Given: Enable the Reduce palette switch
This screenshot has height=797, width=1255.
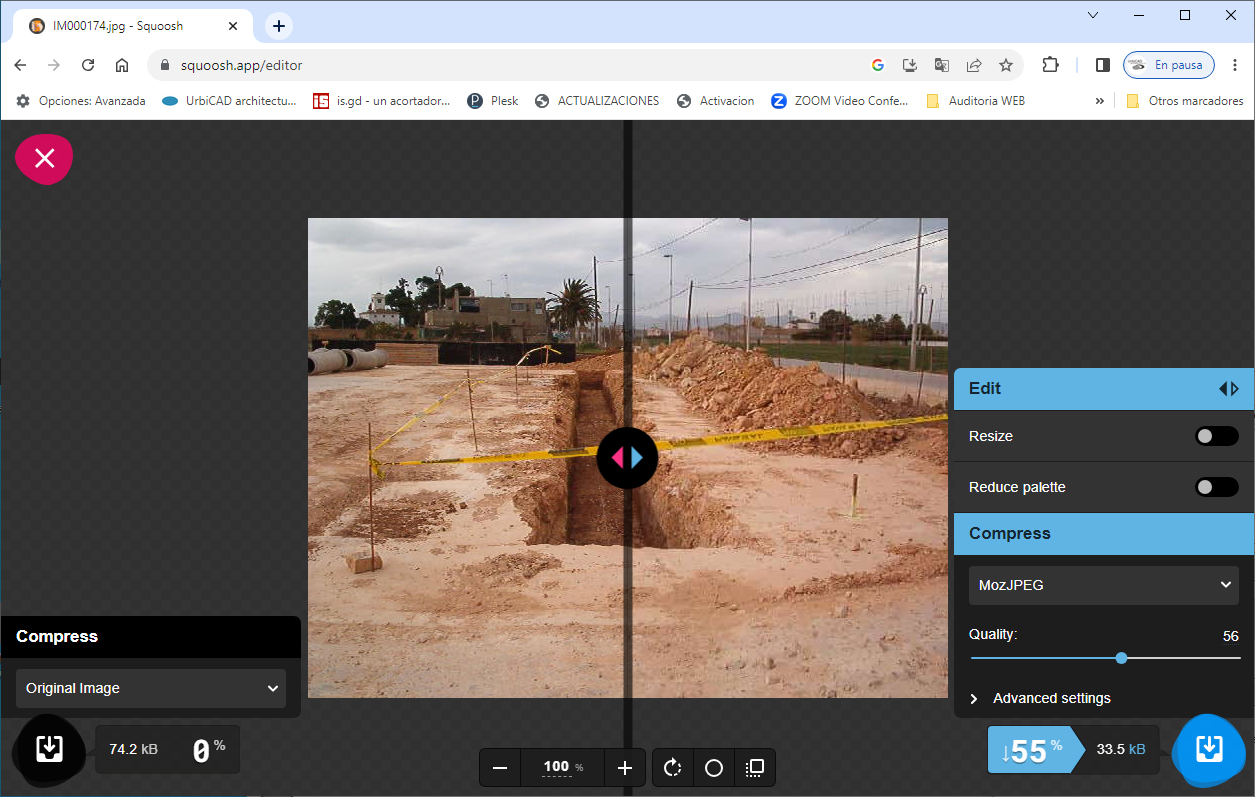Looking at the screenshot, I should tap(1217, 487).
